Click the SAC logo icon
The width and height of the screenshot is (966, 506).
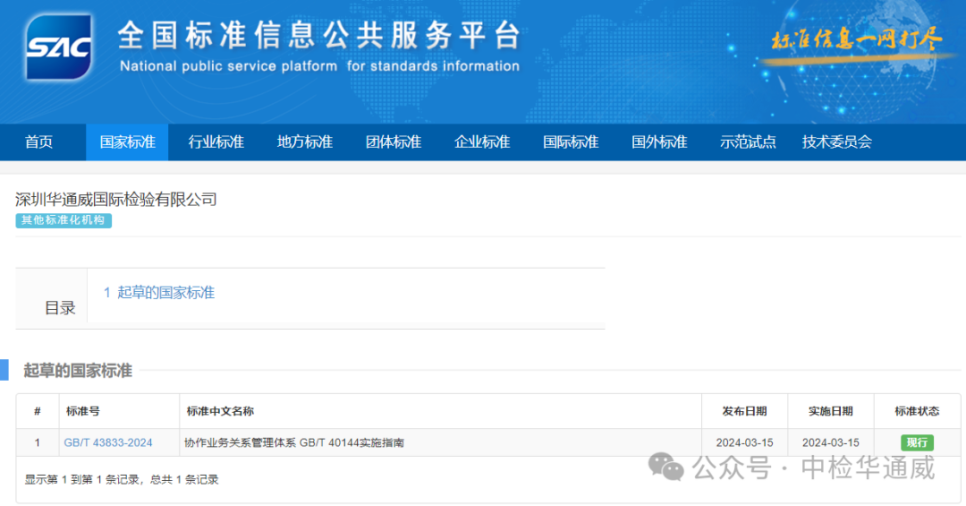[59, 47]
